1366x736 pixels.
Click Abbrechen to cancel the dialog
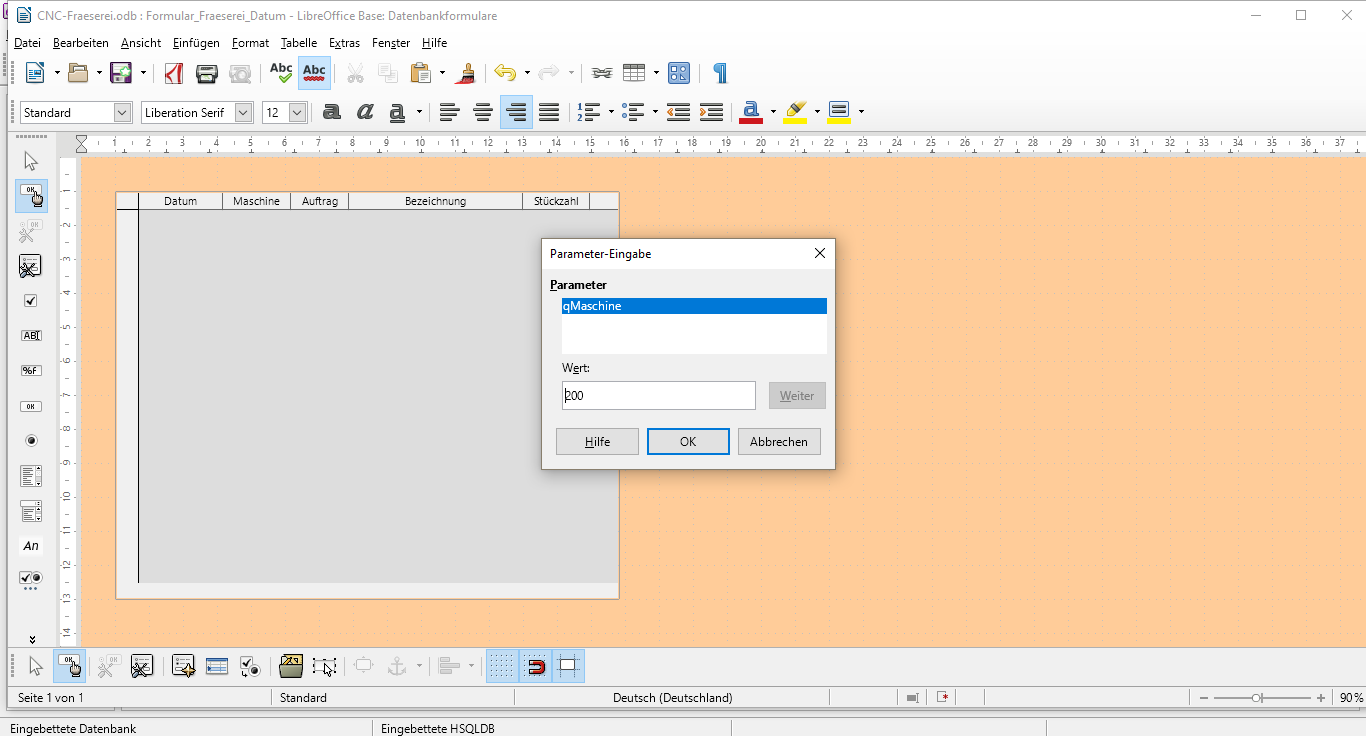779,441
